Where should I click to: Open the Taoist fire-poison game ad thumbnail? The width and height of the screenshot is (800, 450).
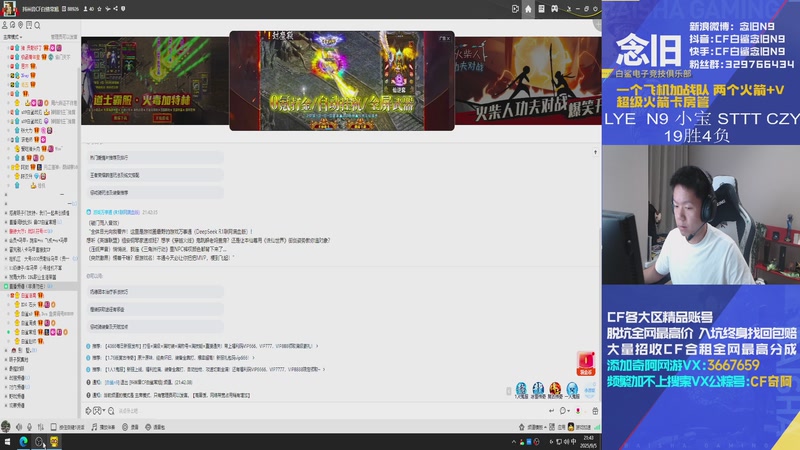coord(155,81)
